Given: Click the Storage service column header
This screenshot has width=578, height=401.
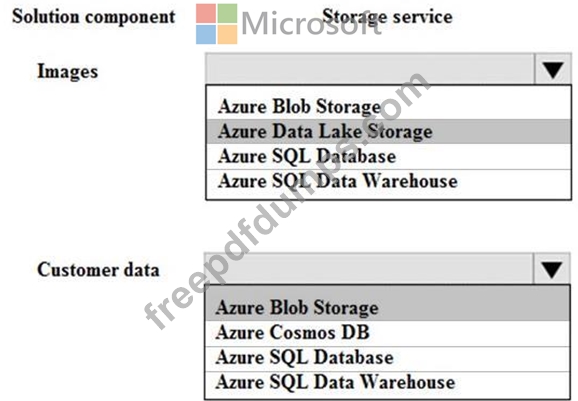Looking at the screenshot, I should (387, 17).
